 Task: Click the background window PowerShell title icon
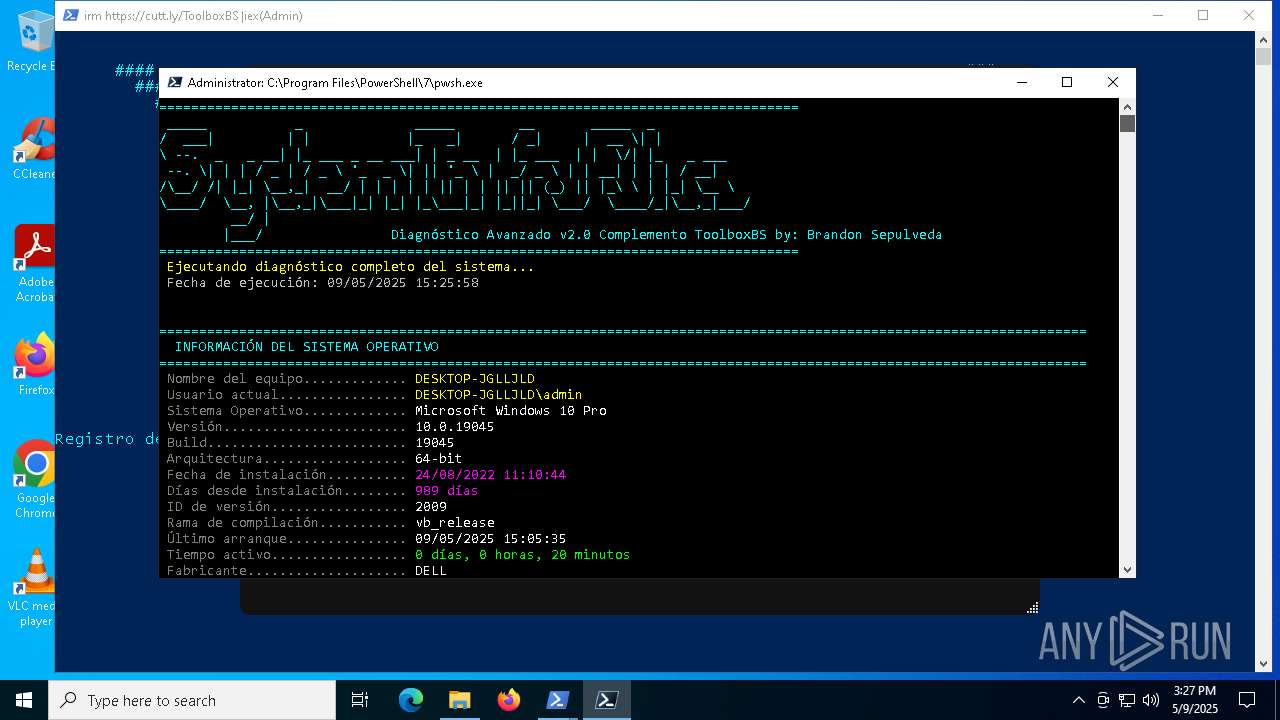pyautogui.click(x=71, y=15)
